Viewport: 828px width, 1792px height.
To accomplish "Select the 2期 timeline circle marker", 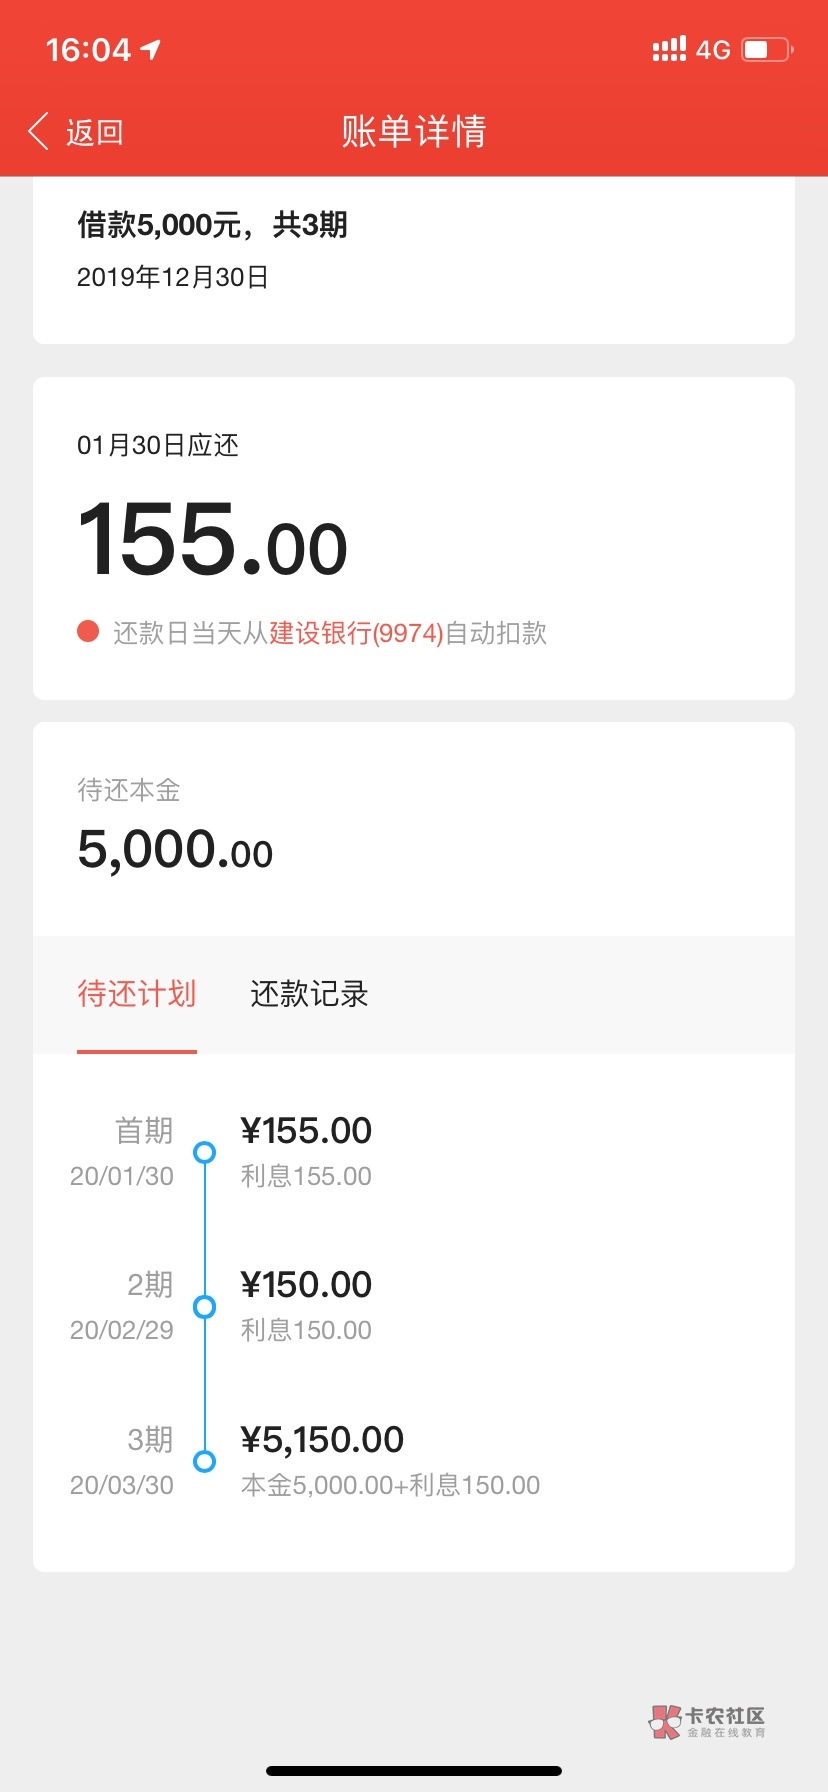I will tap(204, 1306).
